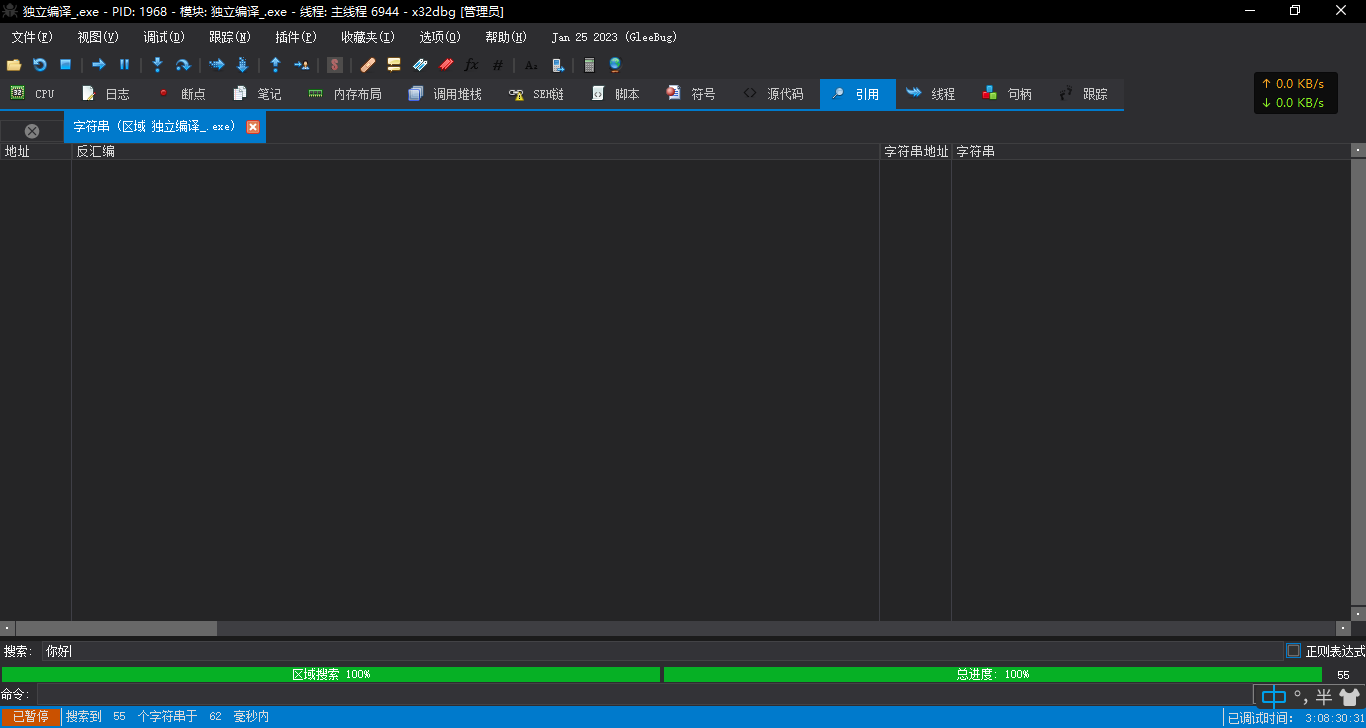Restart the debugged program via toolbar icon
Image resolution: width=1366 pixels, height=728 pixels.
(40, 65)
